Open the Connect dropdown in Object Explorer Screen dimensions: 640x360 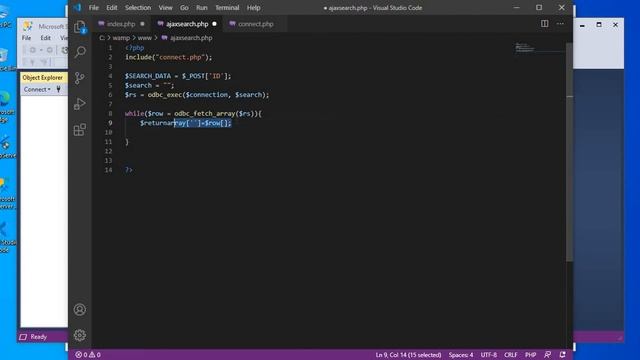click(x=37, y=89)
